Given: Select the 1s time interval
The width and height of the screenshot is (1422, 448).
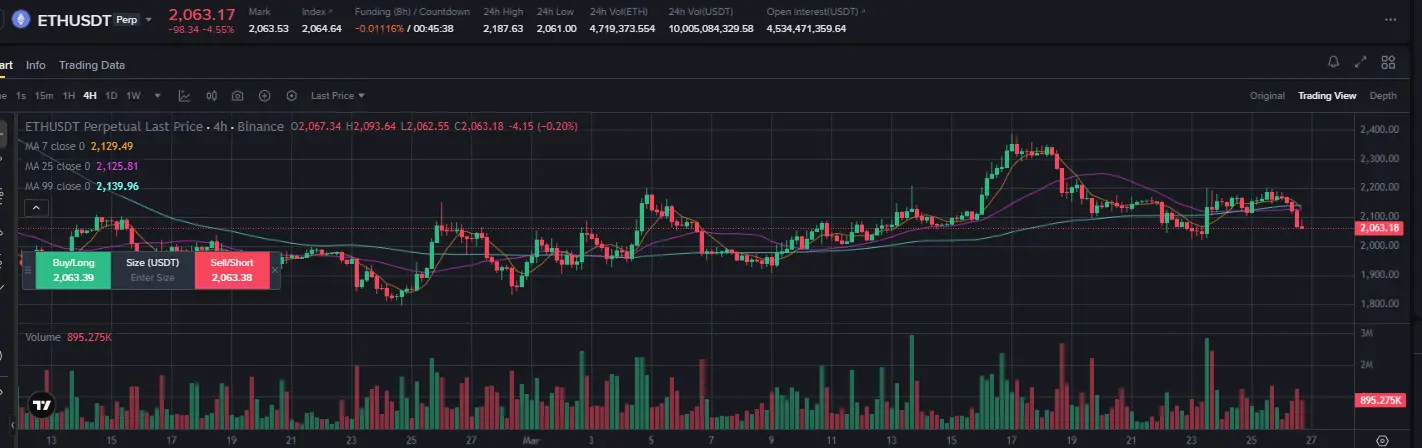Looking at the screenshot, I should click(21, 96).
